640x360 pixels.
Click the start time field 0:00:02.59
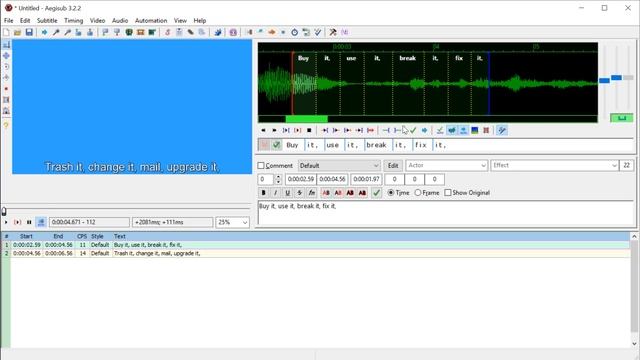(x=300, y=179)
